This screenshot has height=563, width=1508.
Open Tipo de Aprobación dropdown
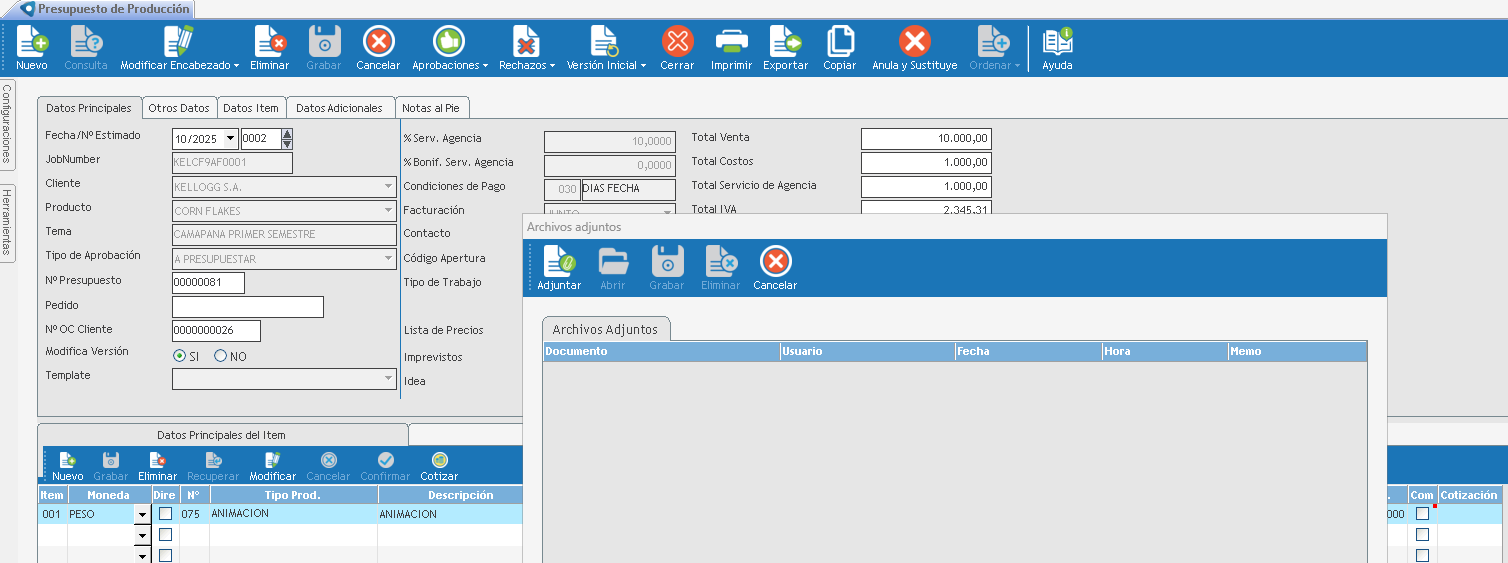point(389,259)
